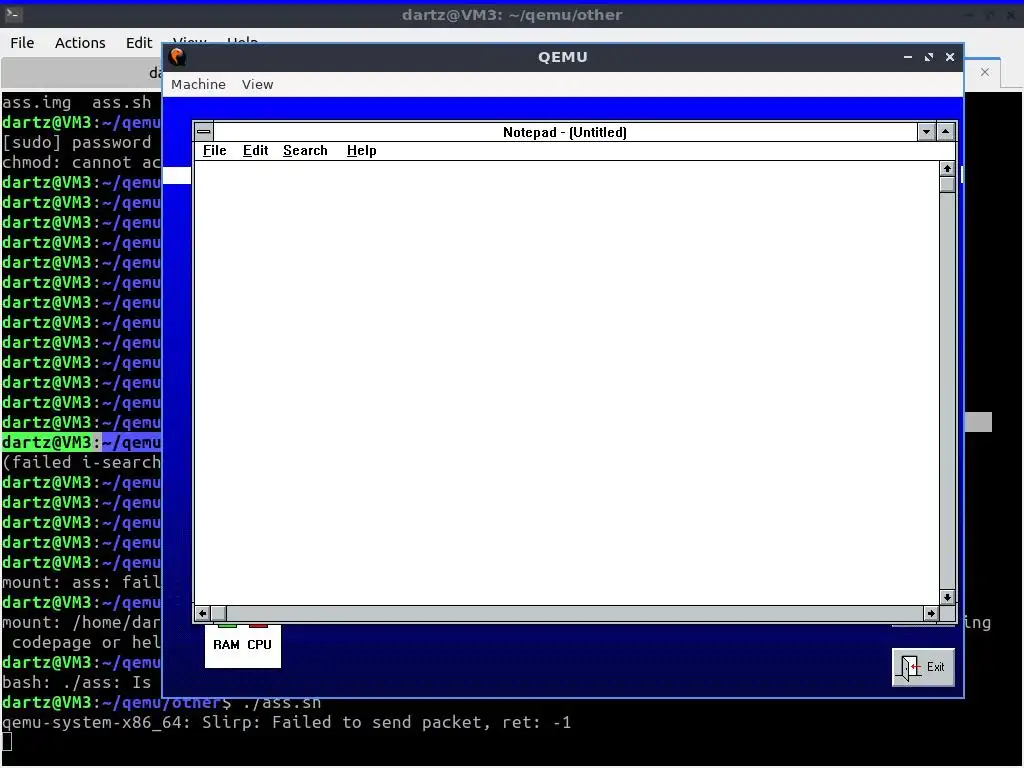Open the Notepad control menu box

[204, 132]
